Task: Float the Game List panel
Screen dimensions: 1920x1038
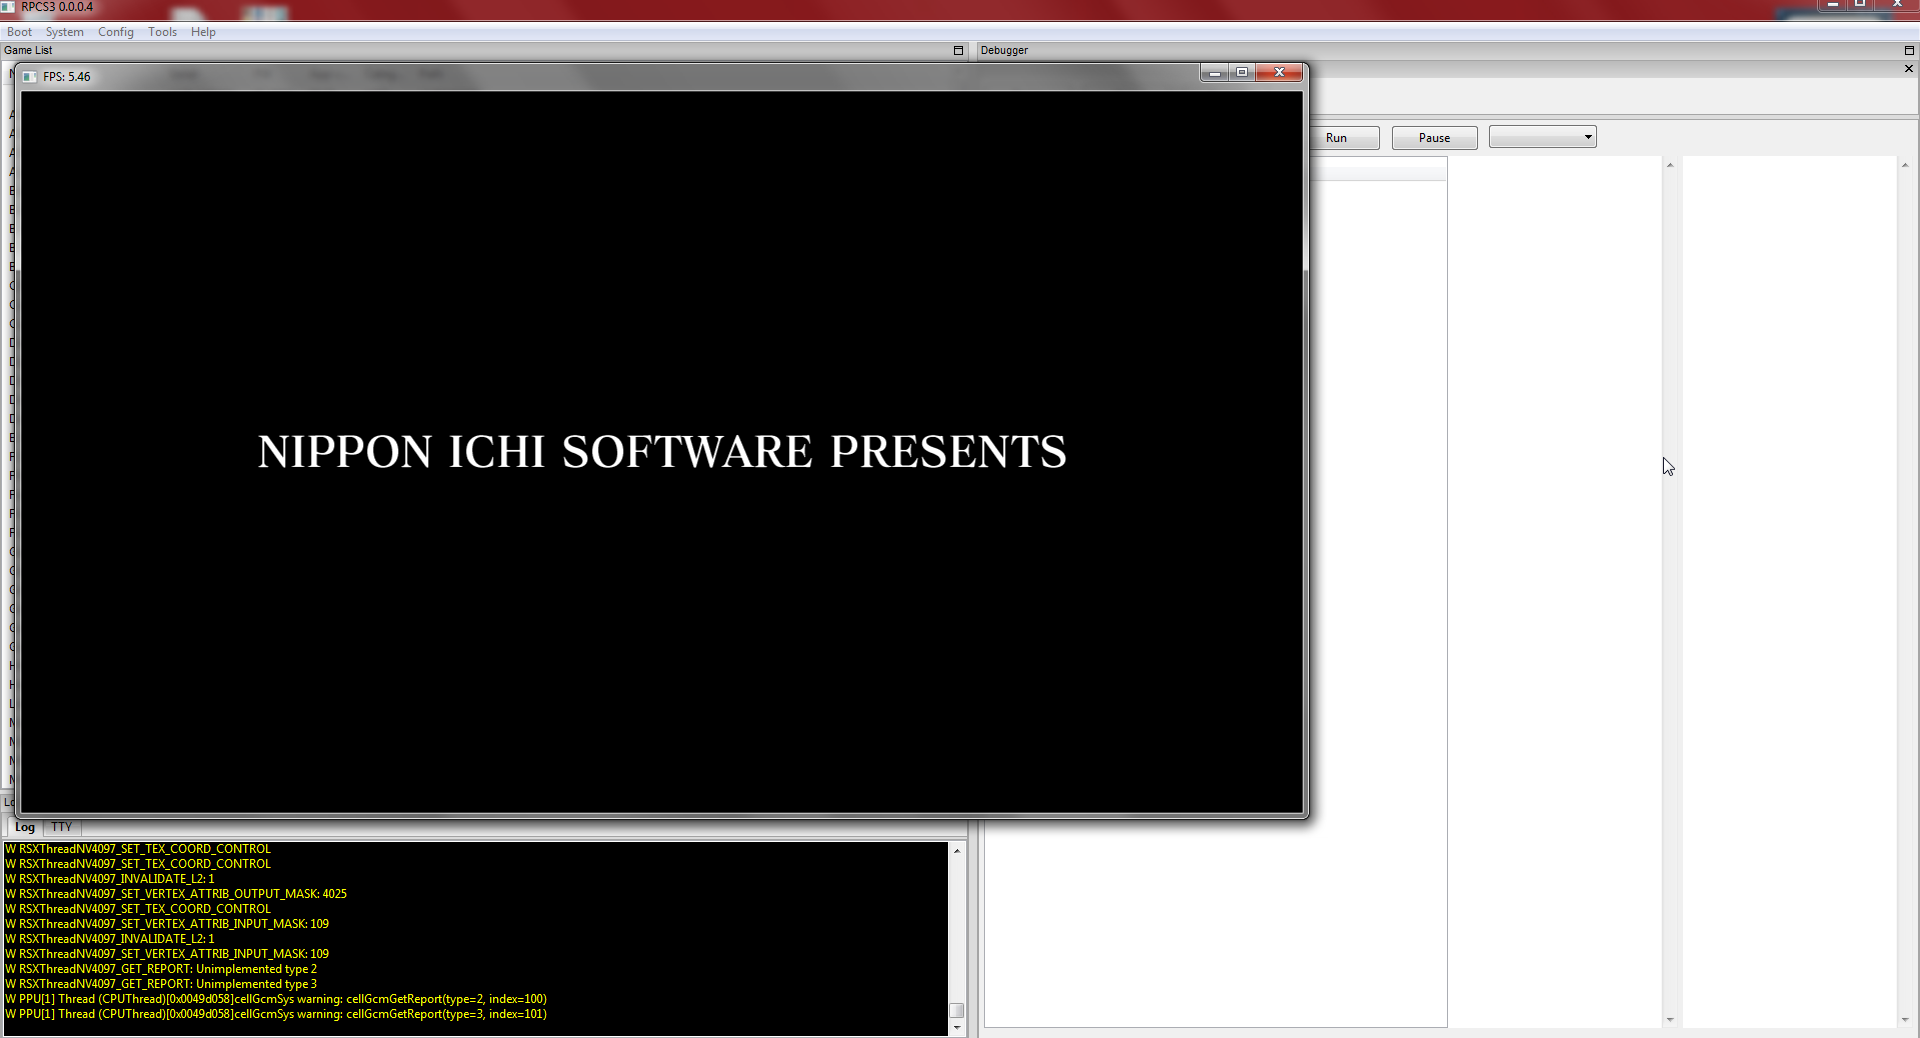Action: 958,50
